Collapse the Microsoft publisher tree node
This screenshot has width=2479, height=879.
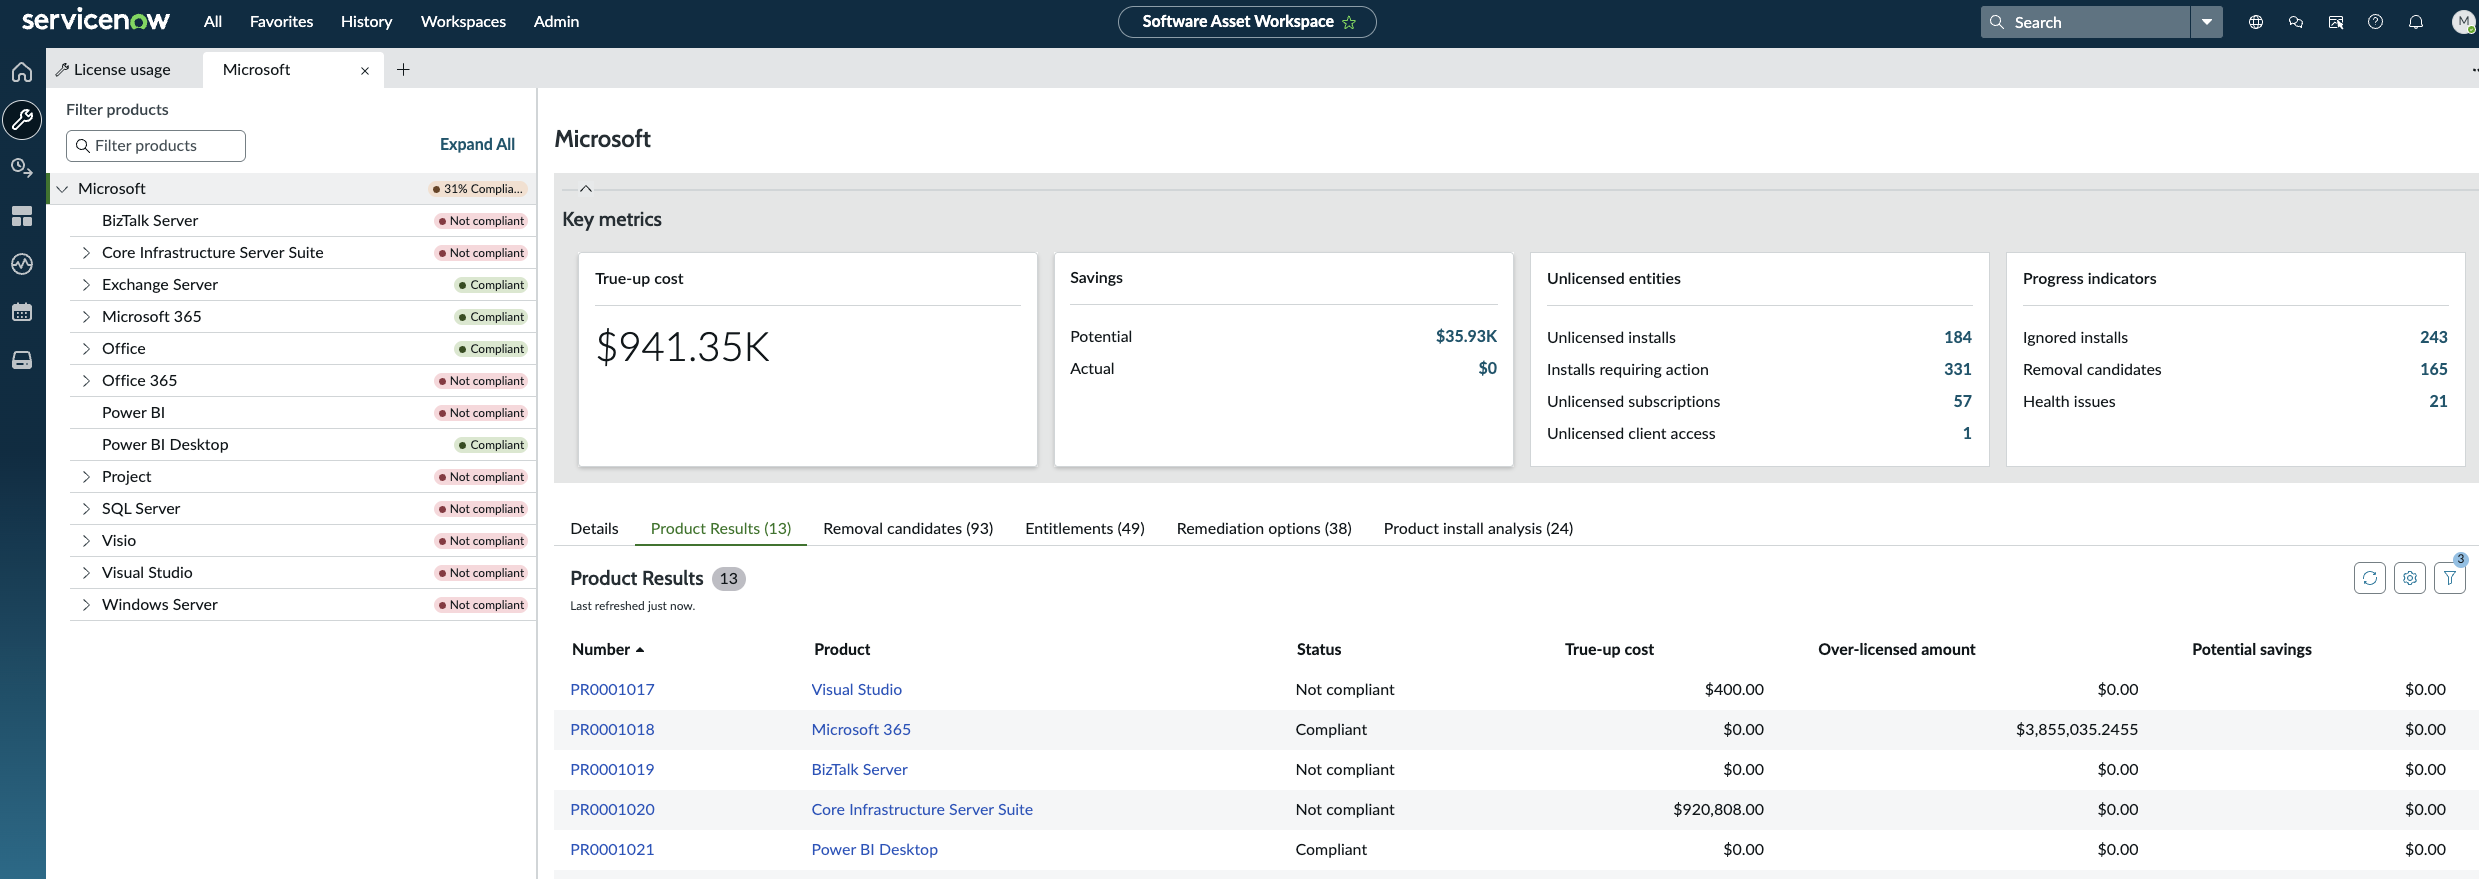[62, 189]
